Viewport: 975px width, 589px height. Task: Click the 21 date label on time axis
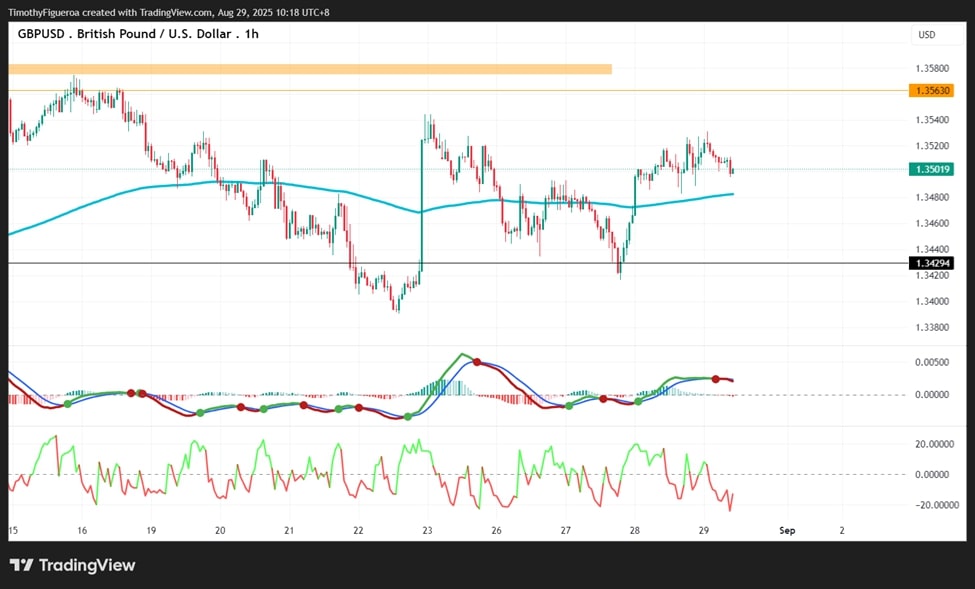289,531
